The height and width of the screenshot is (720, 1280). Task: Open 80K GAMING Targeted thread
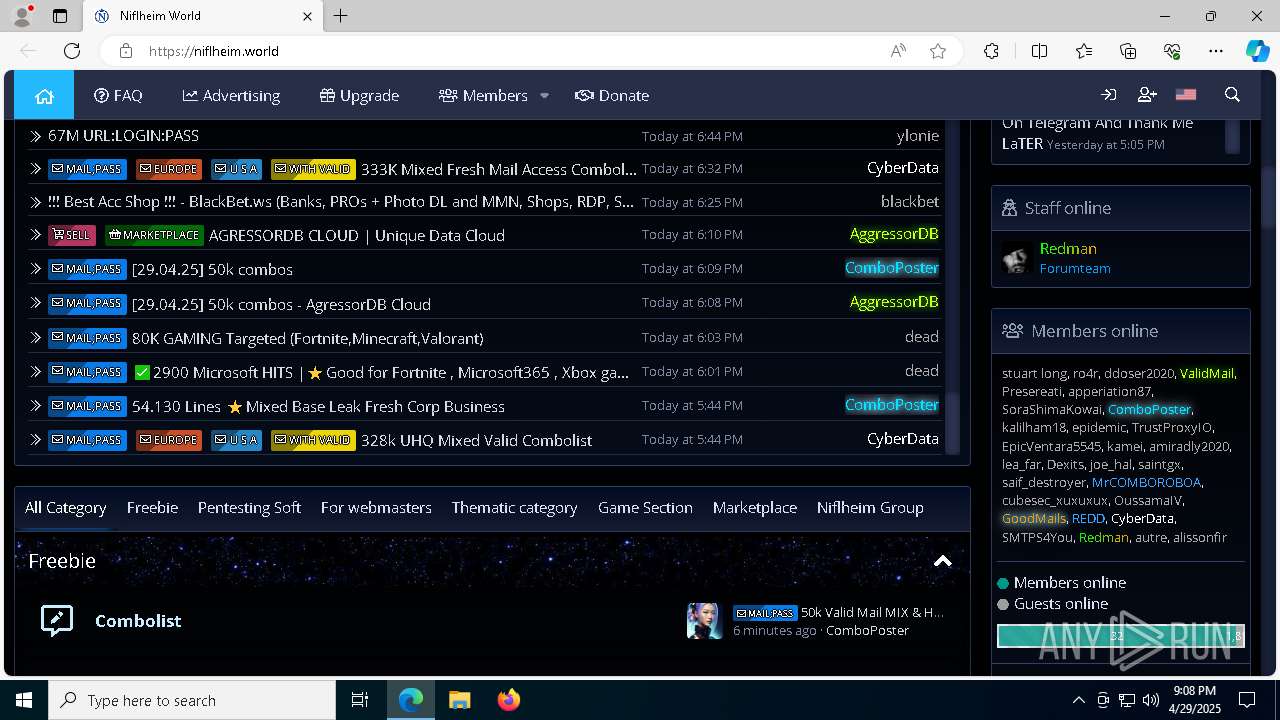tap(308, 338)
